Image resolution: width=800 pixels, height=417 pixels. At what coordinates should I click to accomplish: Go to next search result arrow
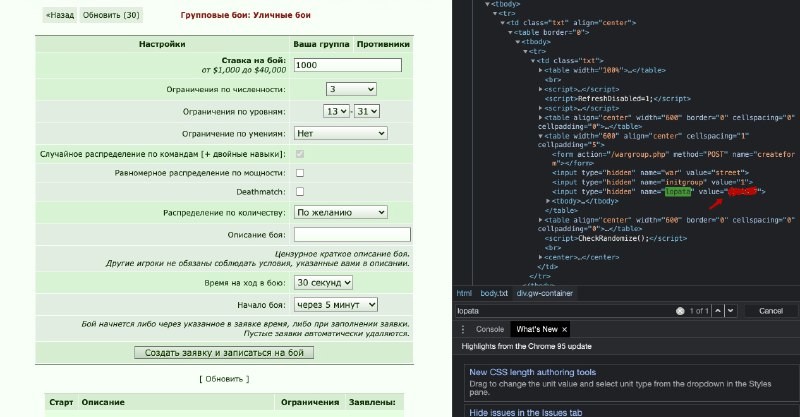click(731, 311)
